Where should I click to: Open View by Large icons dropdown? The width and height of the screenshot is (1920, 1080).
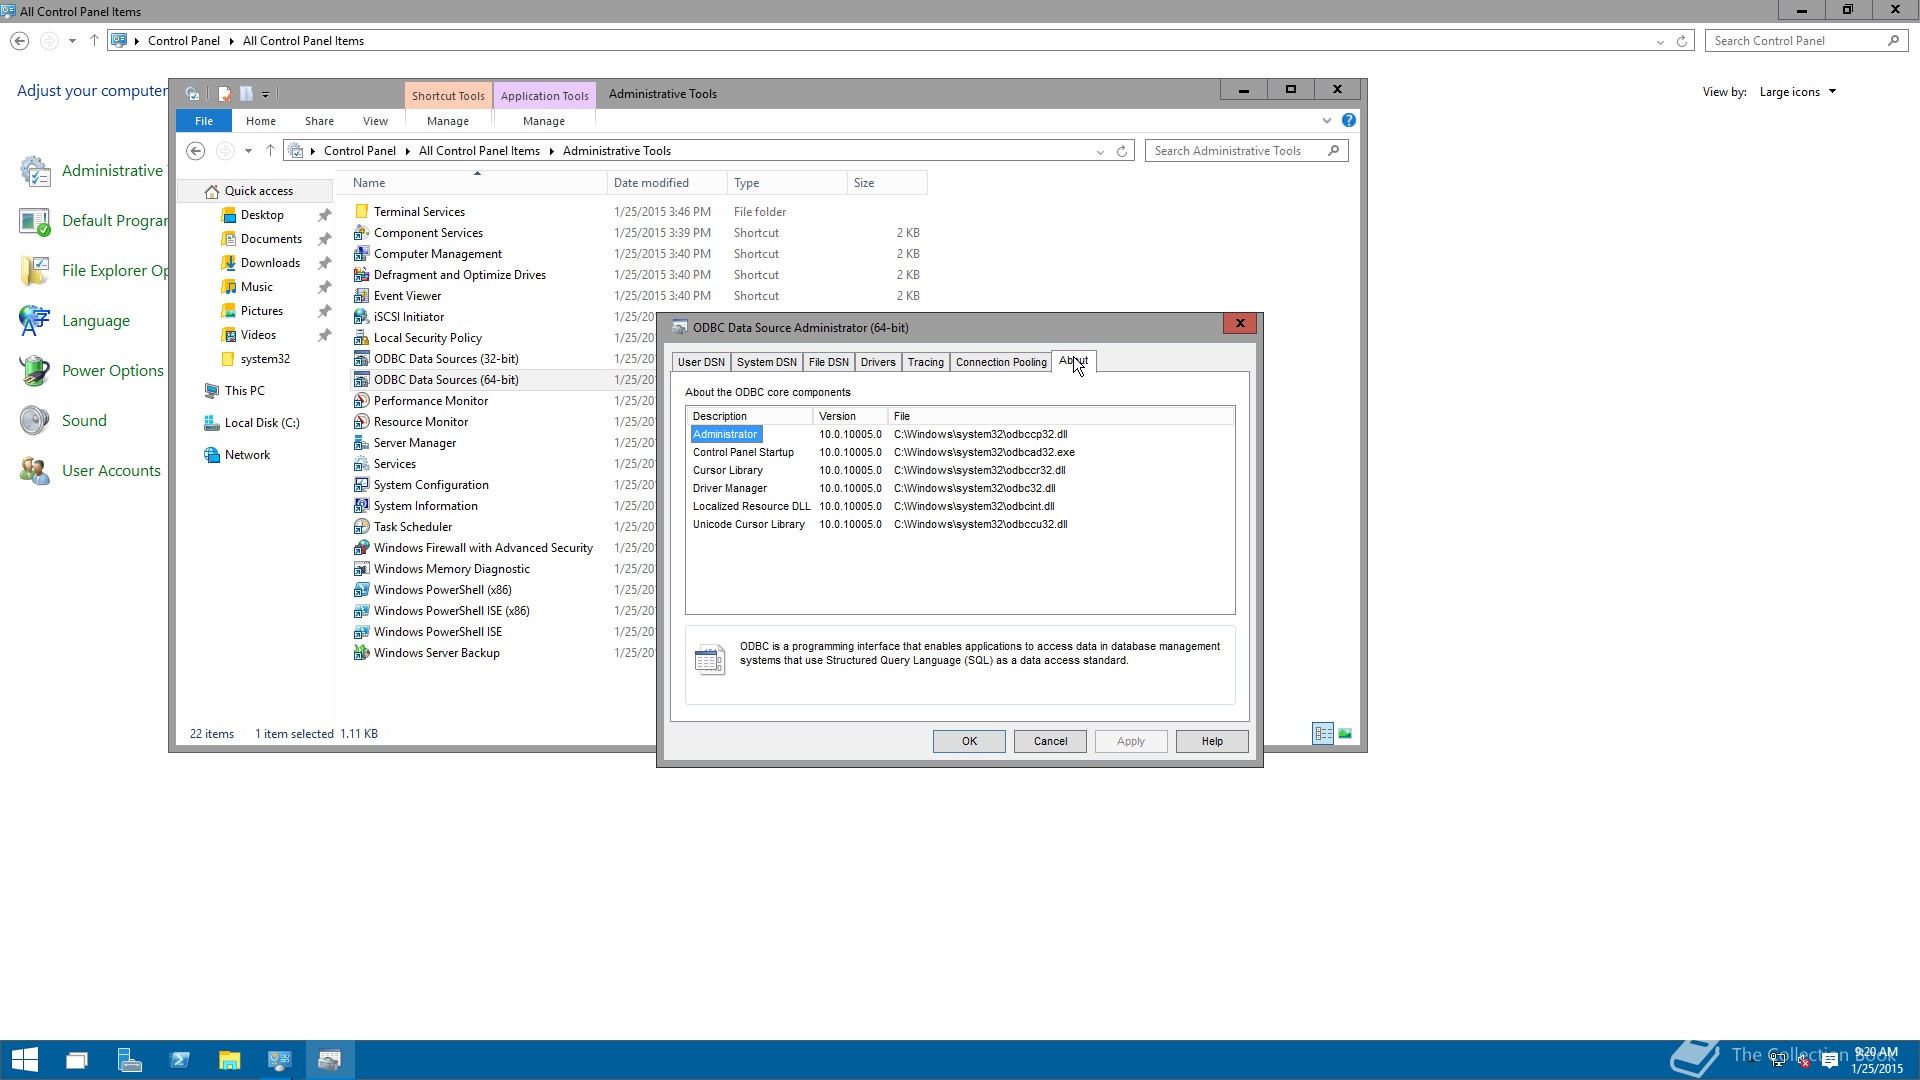[1798, 92]
